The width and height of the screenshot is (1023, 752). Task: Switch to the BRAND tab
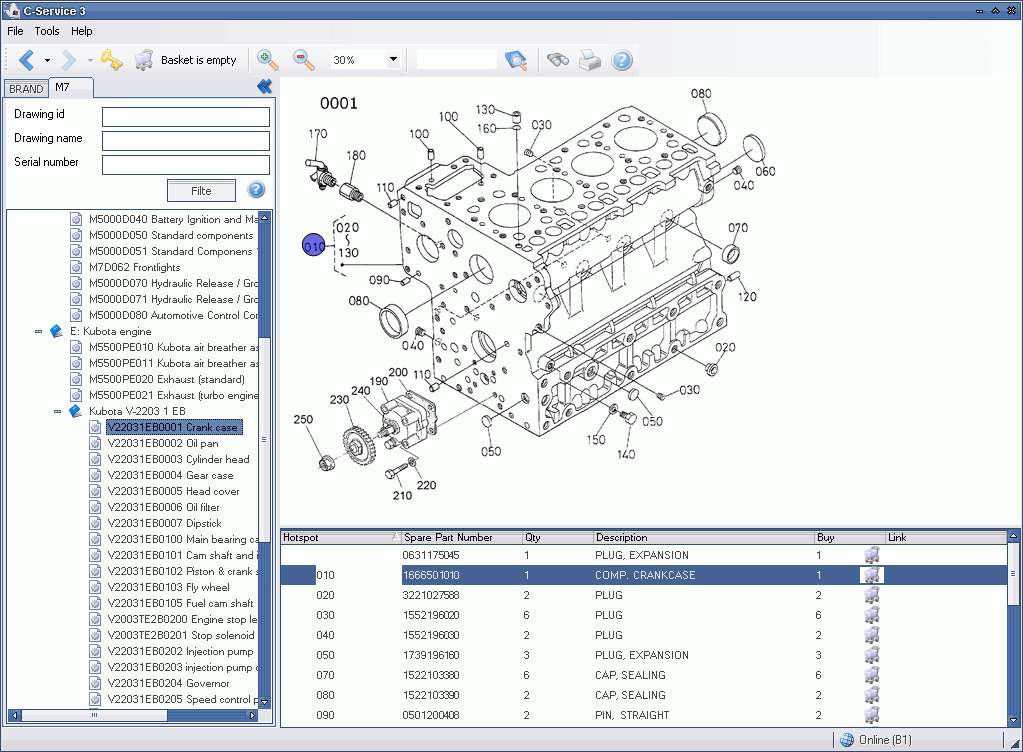(x=26, y=89)
